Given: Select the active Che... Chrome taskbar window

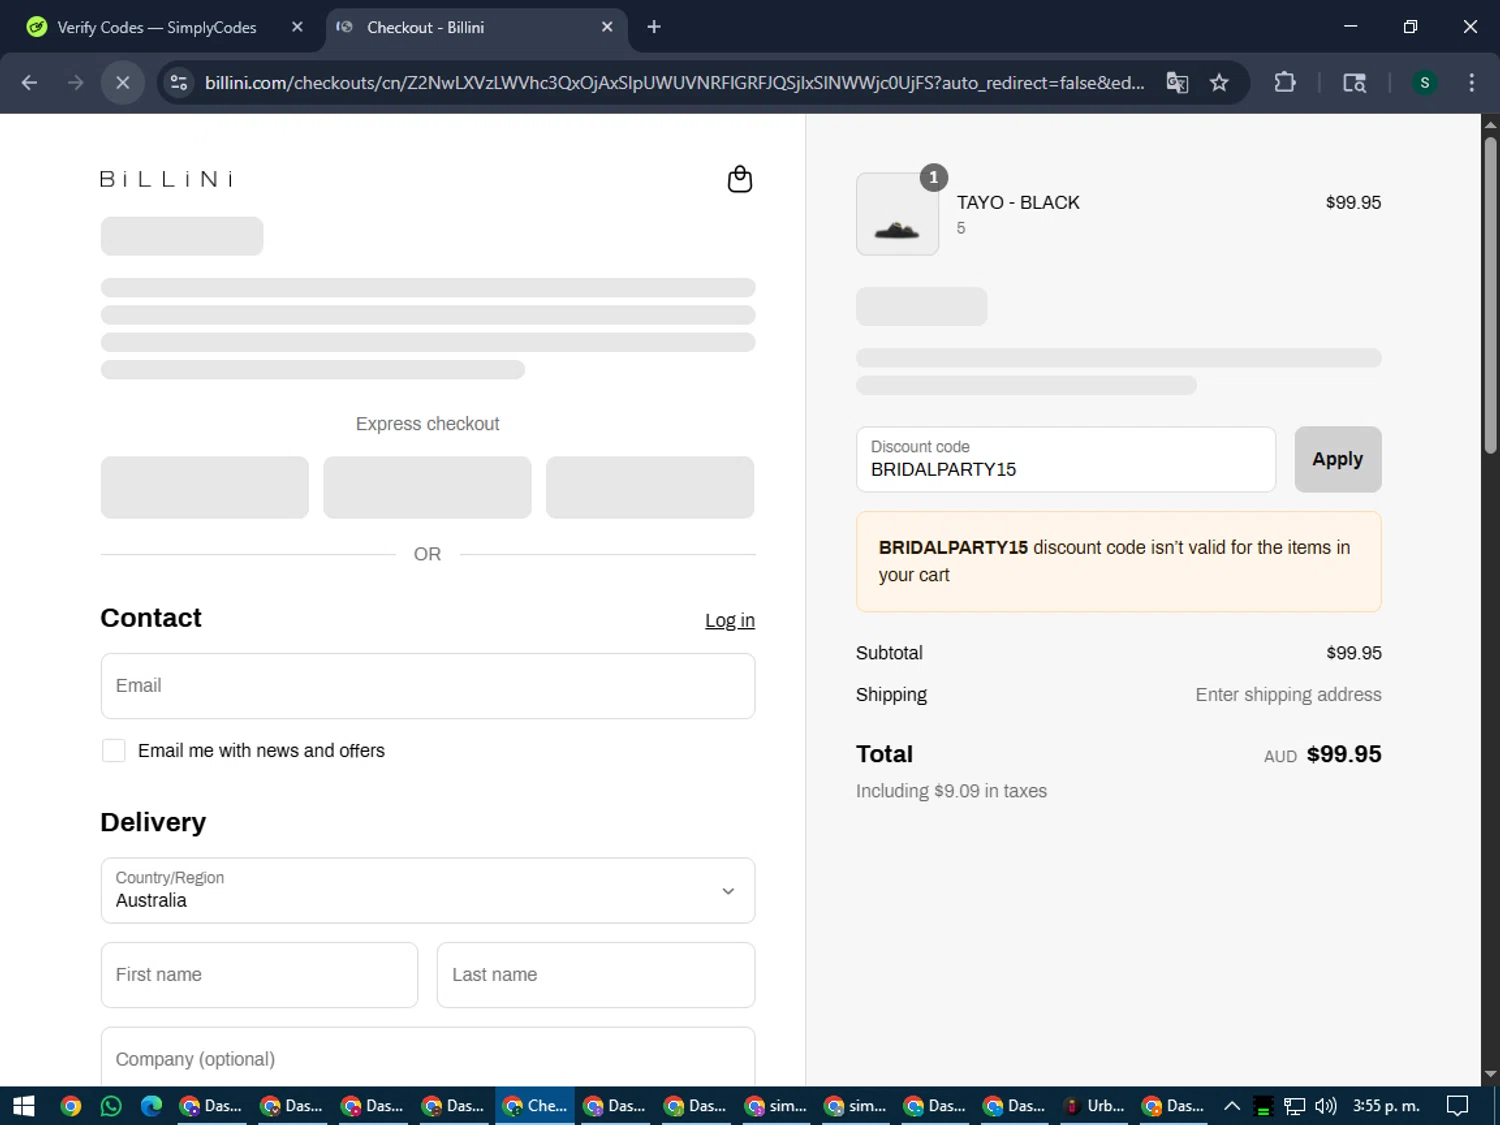Looking at the screenshot, I should pyautogui.click(x=535, y=1106).
